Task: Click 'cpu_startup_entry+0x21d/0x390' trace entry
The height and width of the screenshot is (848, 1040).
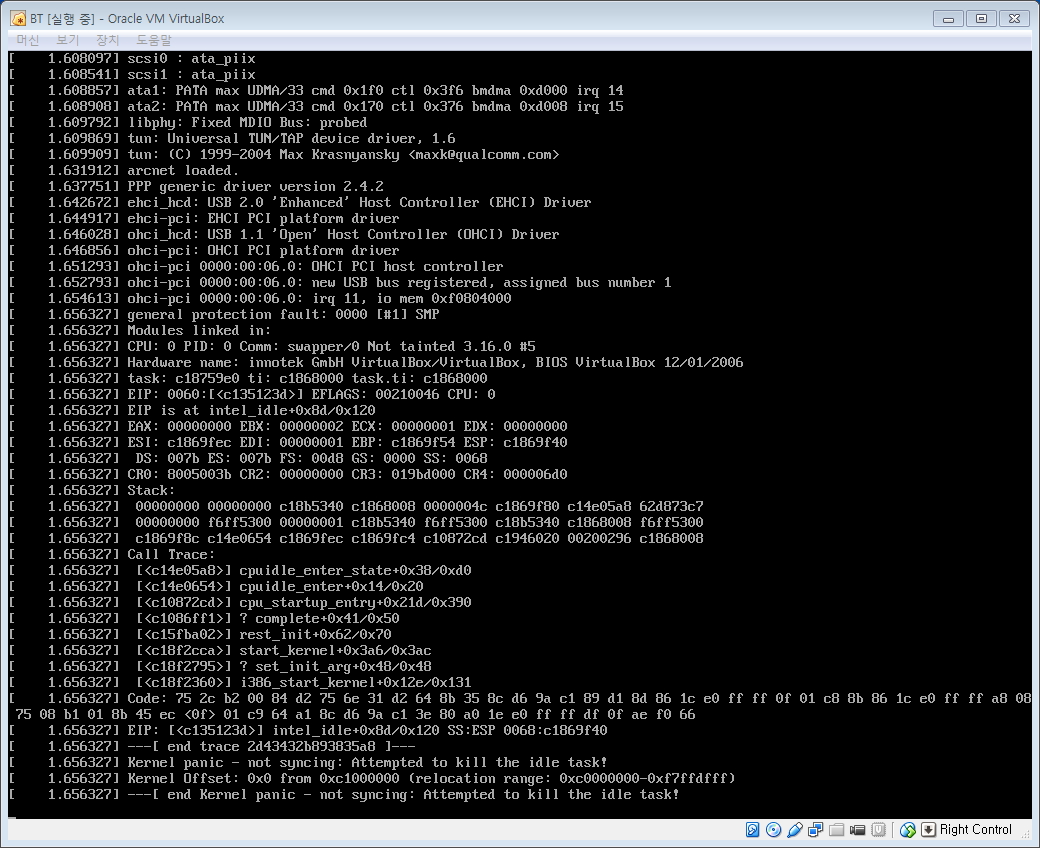Action: pos(355,603)
